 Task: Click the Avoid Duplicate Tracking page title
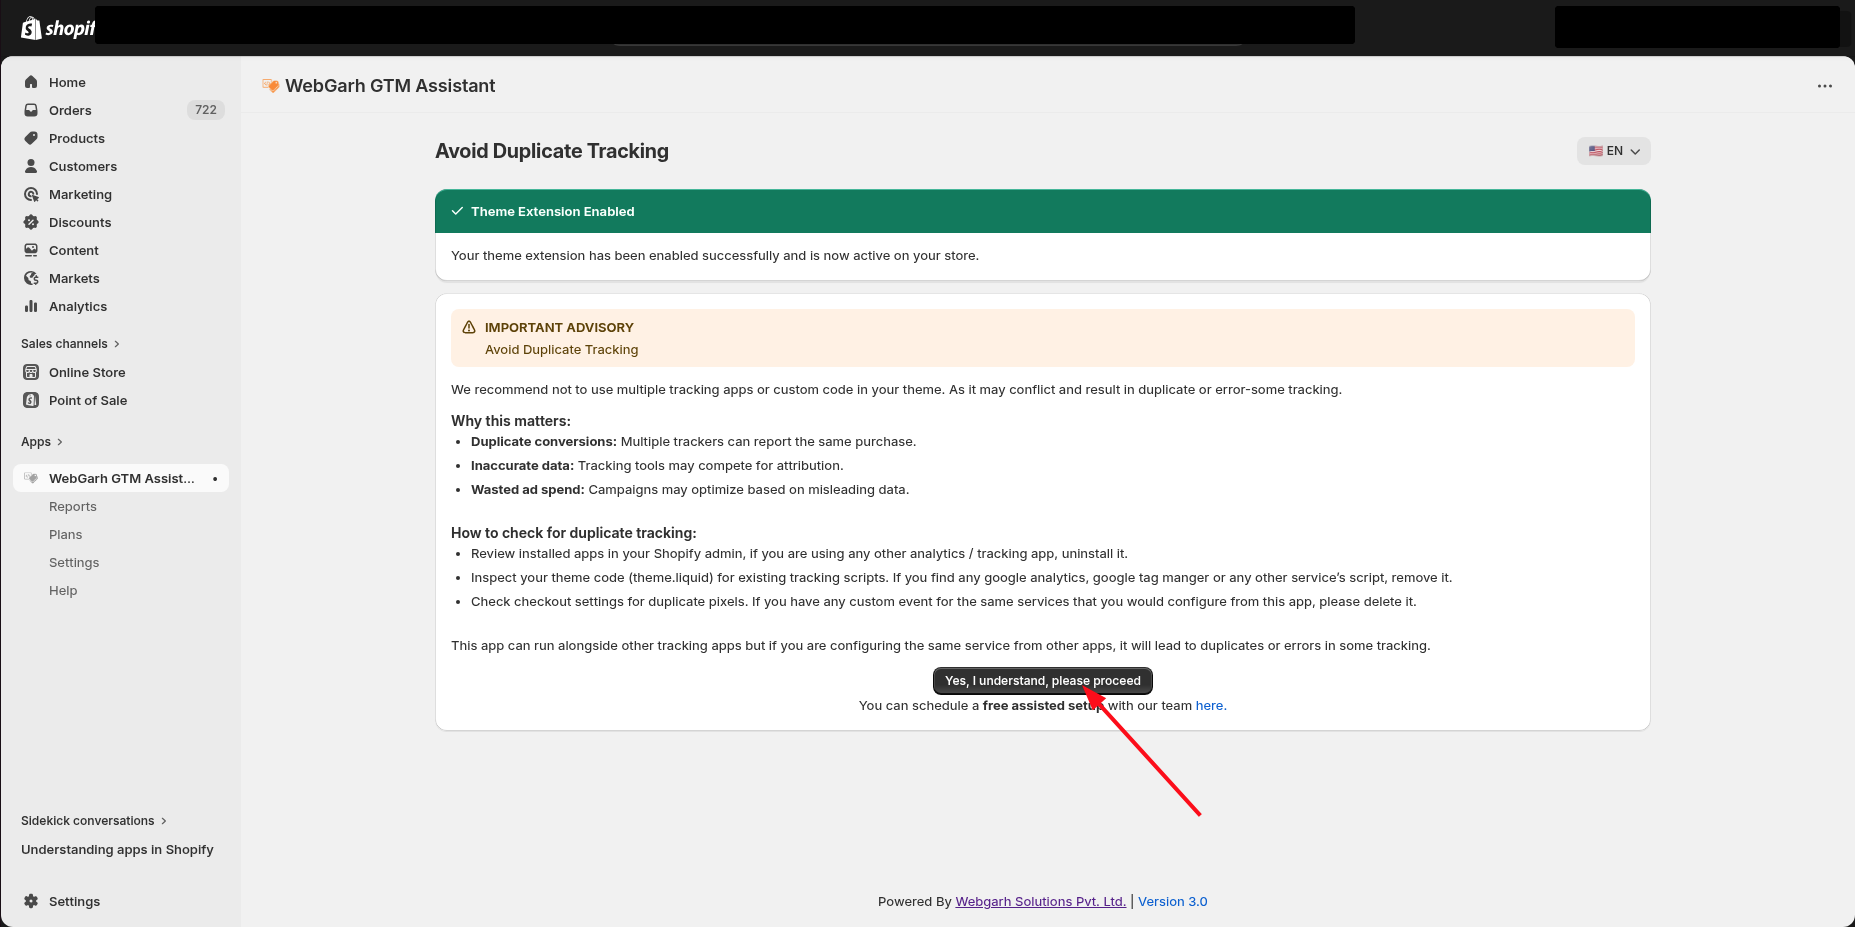(552, 151)
